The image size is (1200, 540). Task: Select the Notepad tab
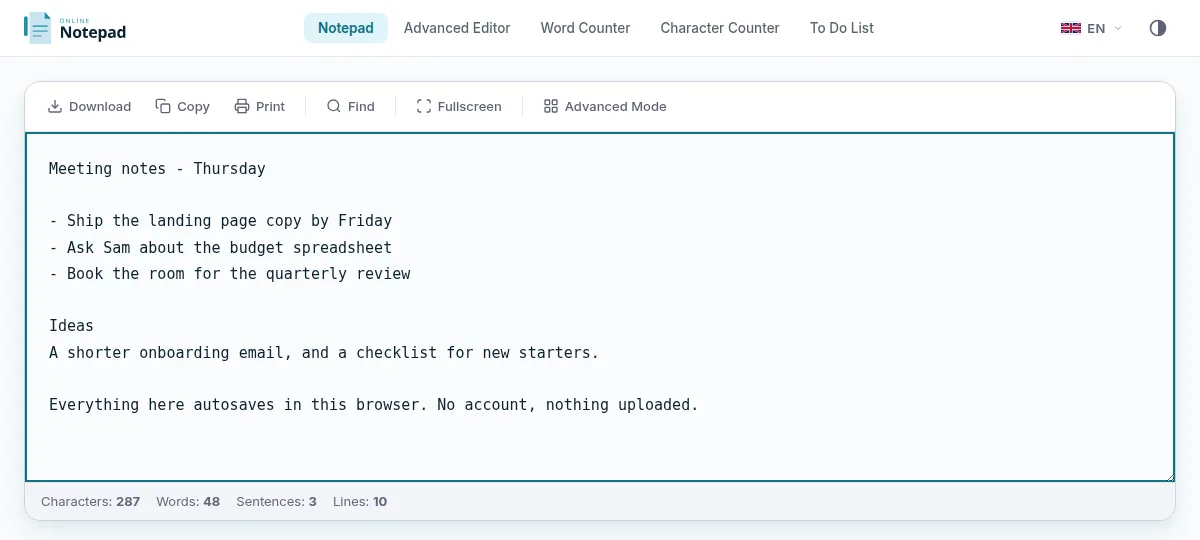(x=346, y=28)
